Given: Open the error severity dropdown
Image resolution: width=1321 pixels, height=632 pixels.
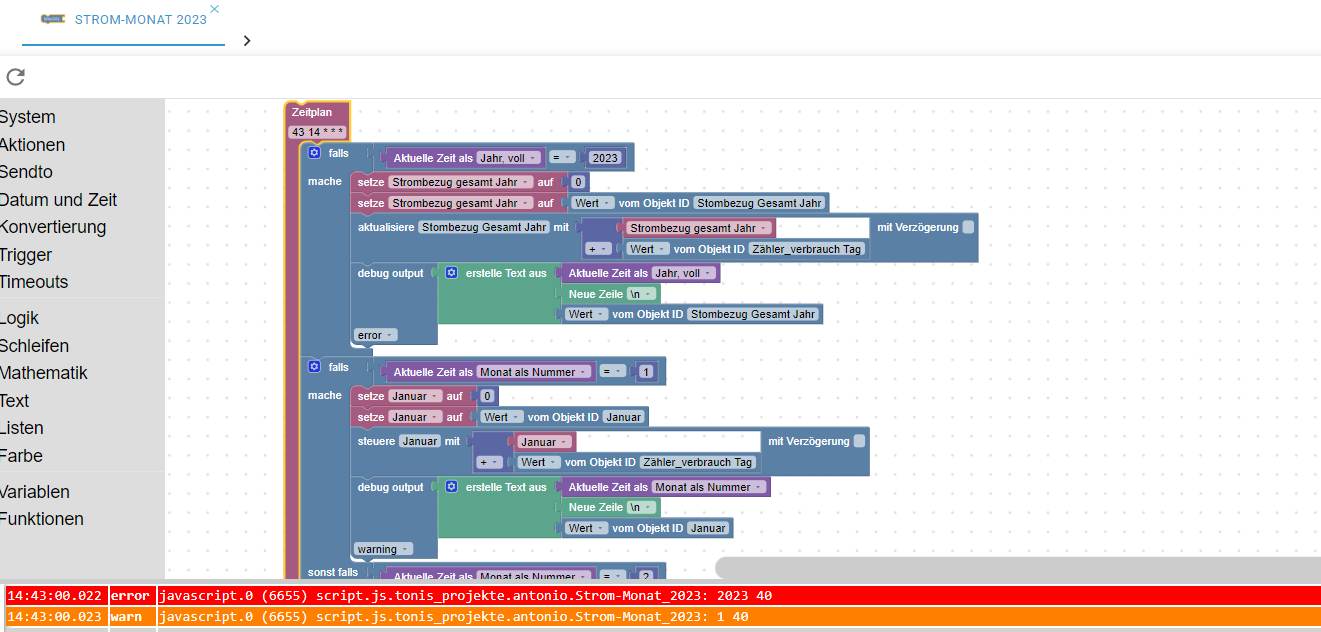Looking at the screenshot, I should coord(375,335).
